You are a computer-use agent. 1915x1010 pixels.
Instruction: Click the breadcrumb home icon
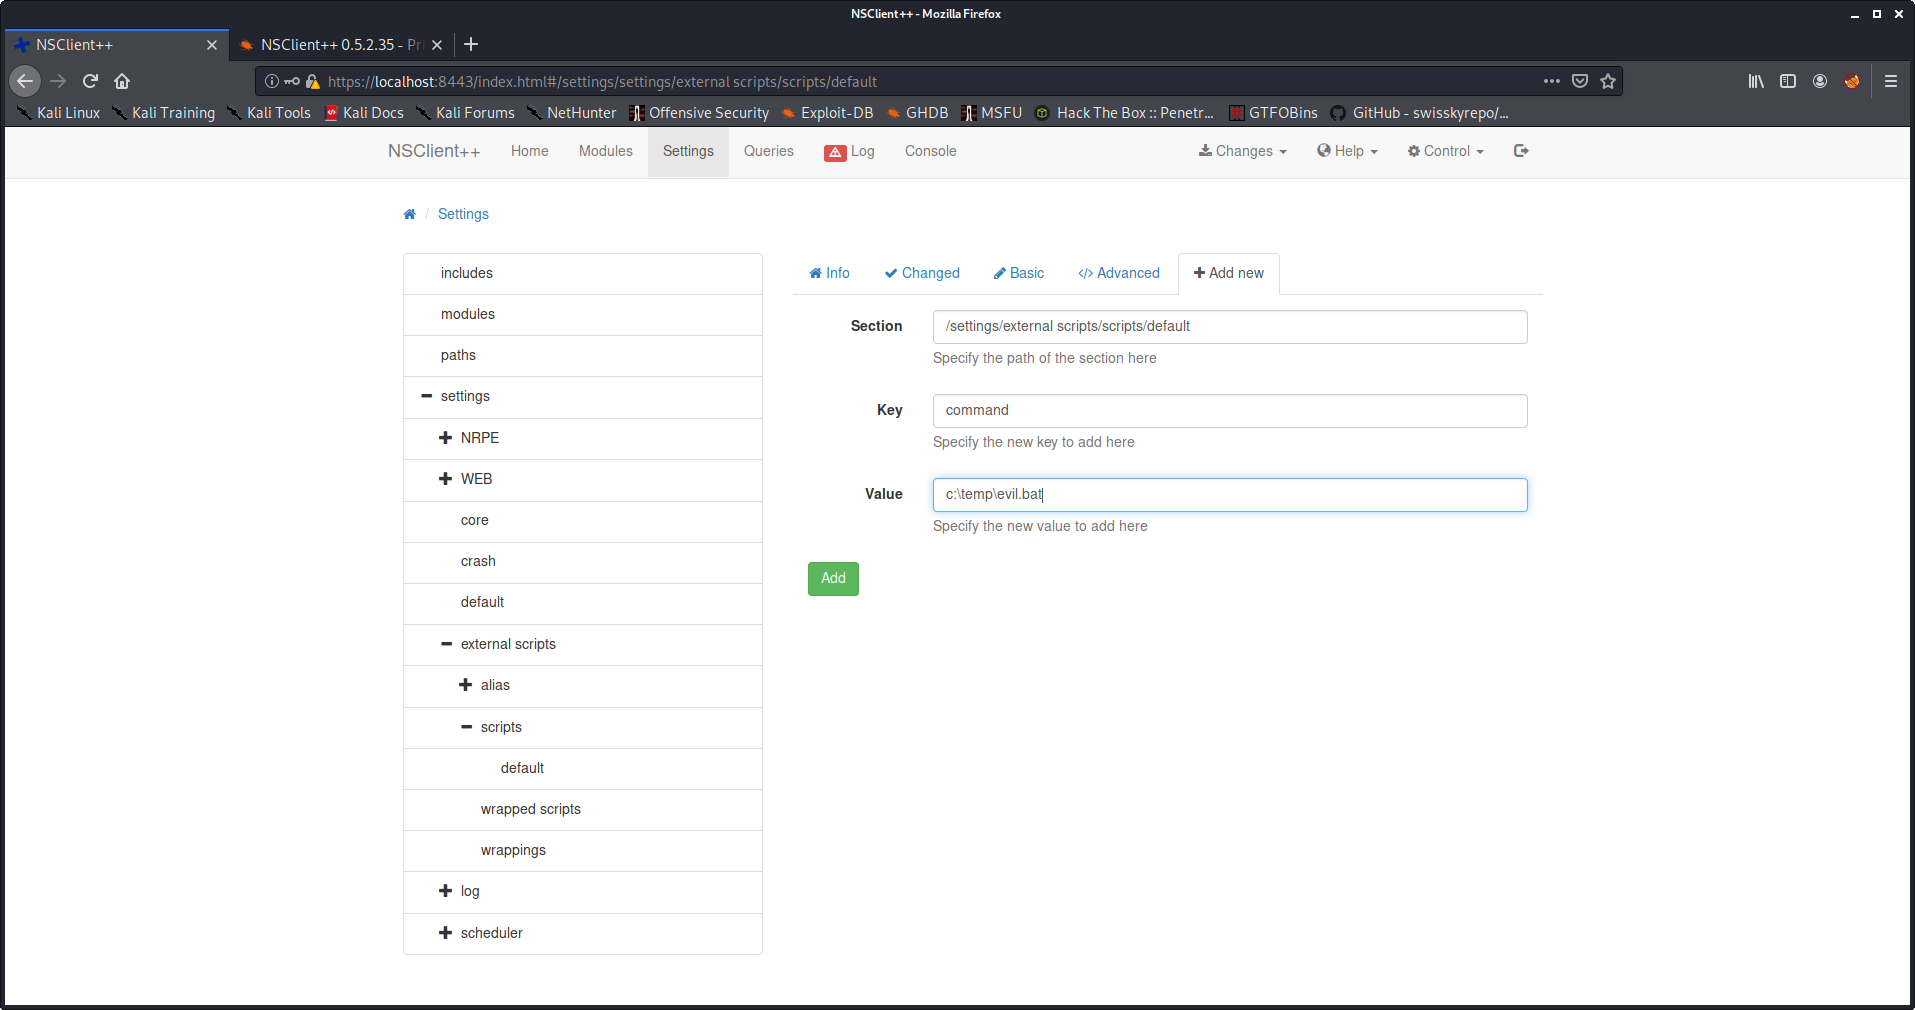tap(409, 214)
